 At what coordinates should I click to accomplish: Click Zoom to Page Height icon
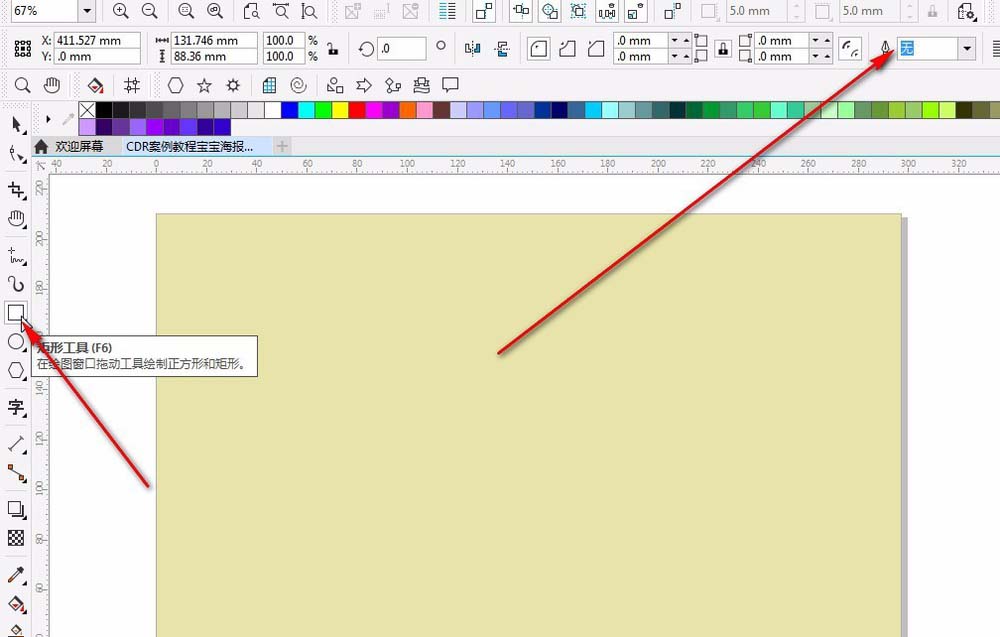pos(309,11)
